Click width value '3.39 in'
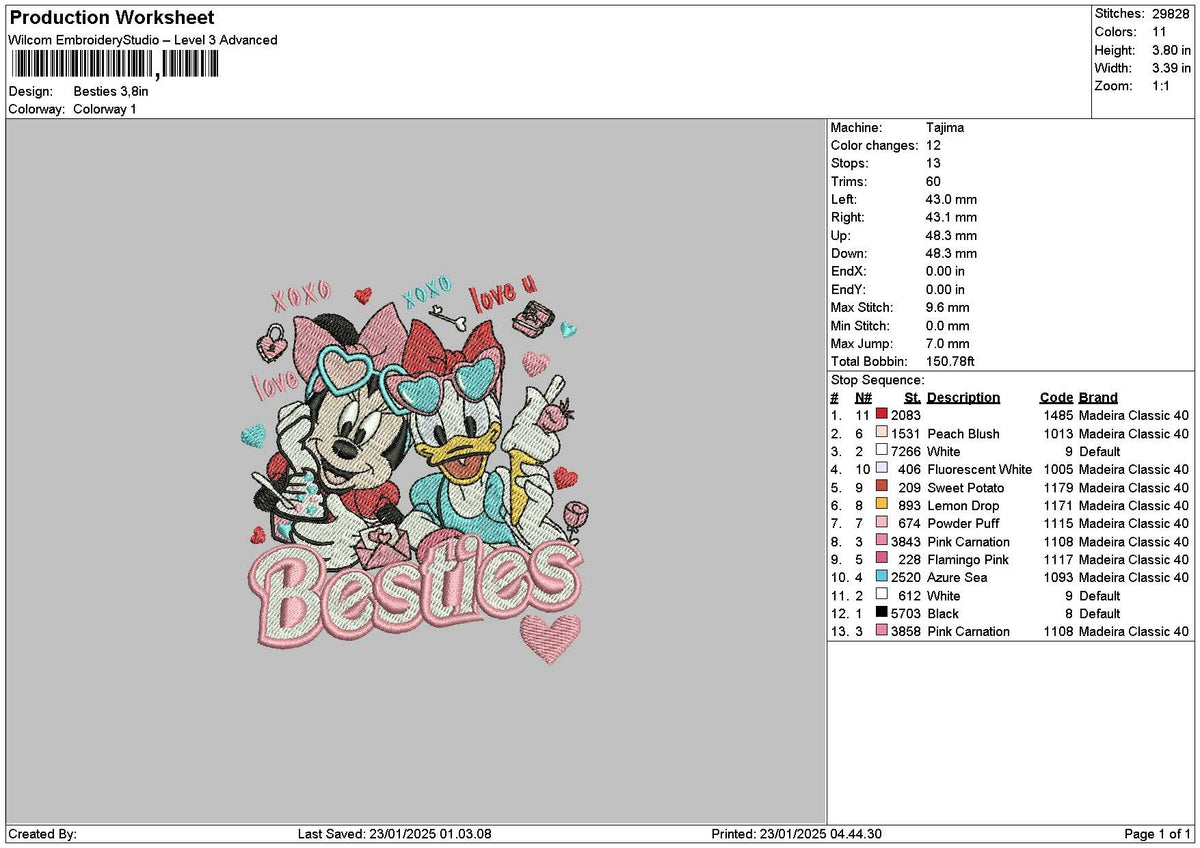Image resolution: width=1200 pixels, height=848 pixels. pos(1171,68)
